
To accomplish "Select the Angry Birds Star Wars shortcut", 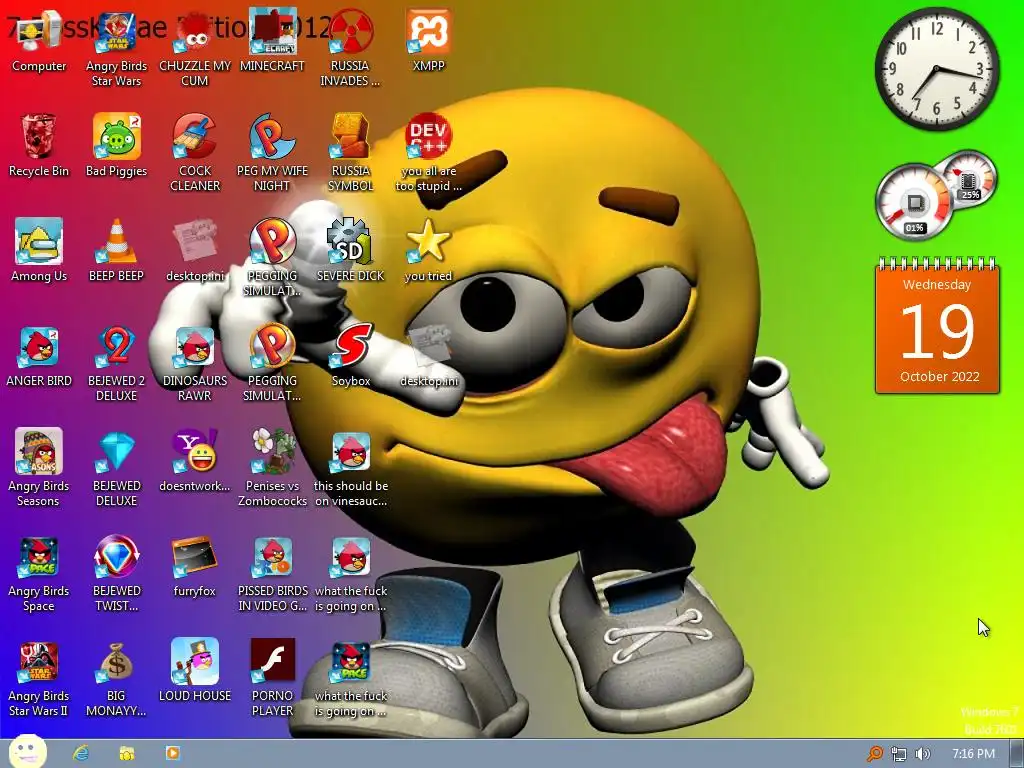I will pos(116,49).
